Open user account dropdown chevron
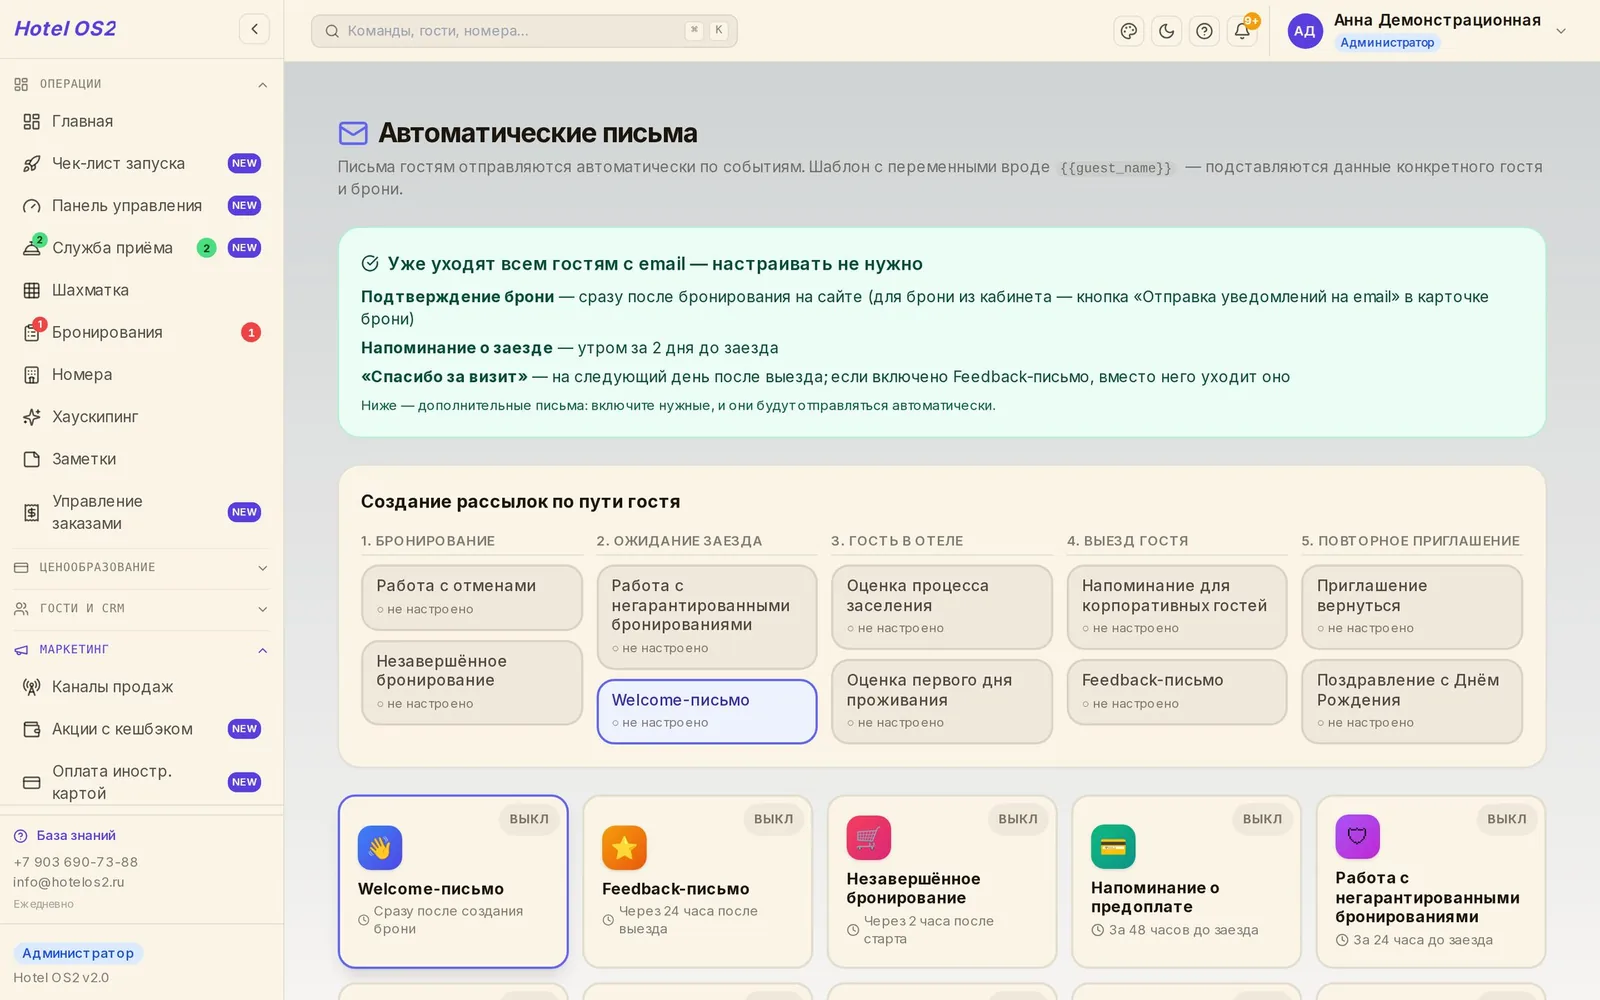 pyautogui.click(x=1561, y=31)
